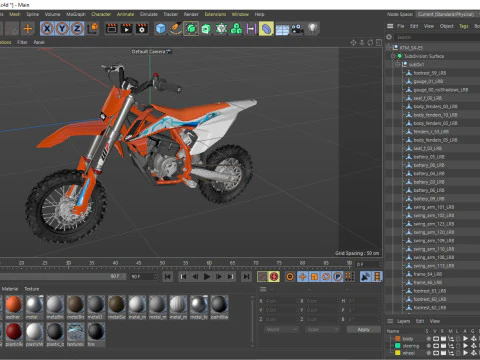Toggle the X axis lock
The image size is (480, 360).
47,29
